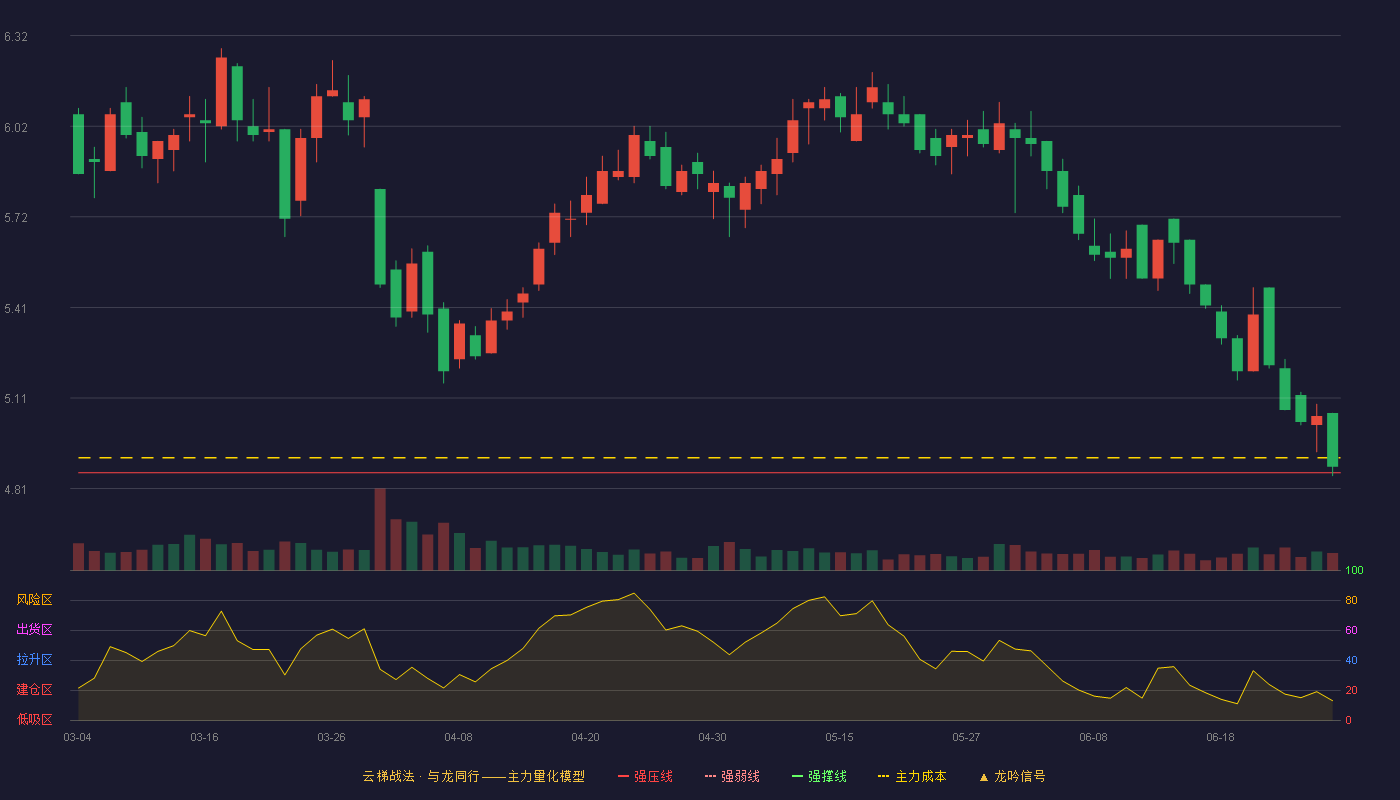Click the 建仓区 zone label
This screenshot has width=1400, height=800.
coord(34,690)
